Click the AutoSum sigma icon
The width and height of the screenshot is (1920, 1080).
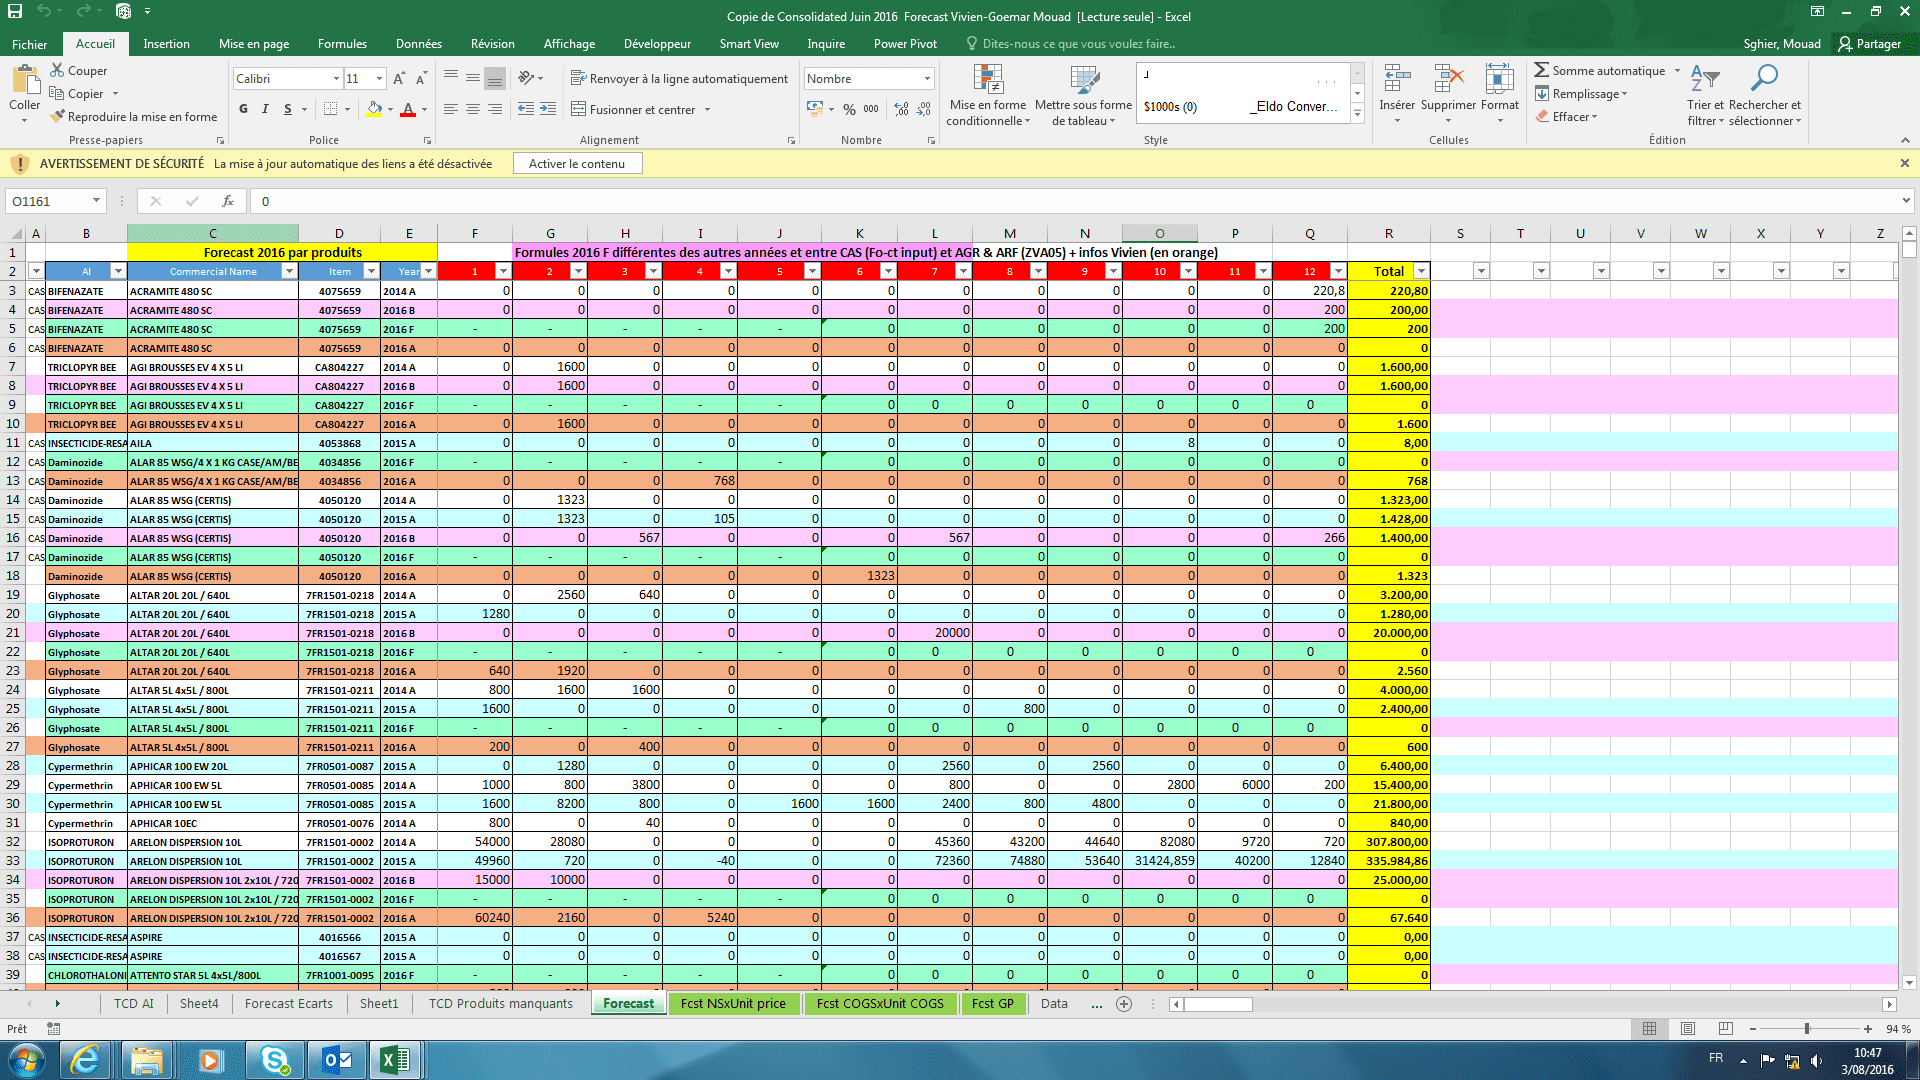[1541, 70]
